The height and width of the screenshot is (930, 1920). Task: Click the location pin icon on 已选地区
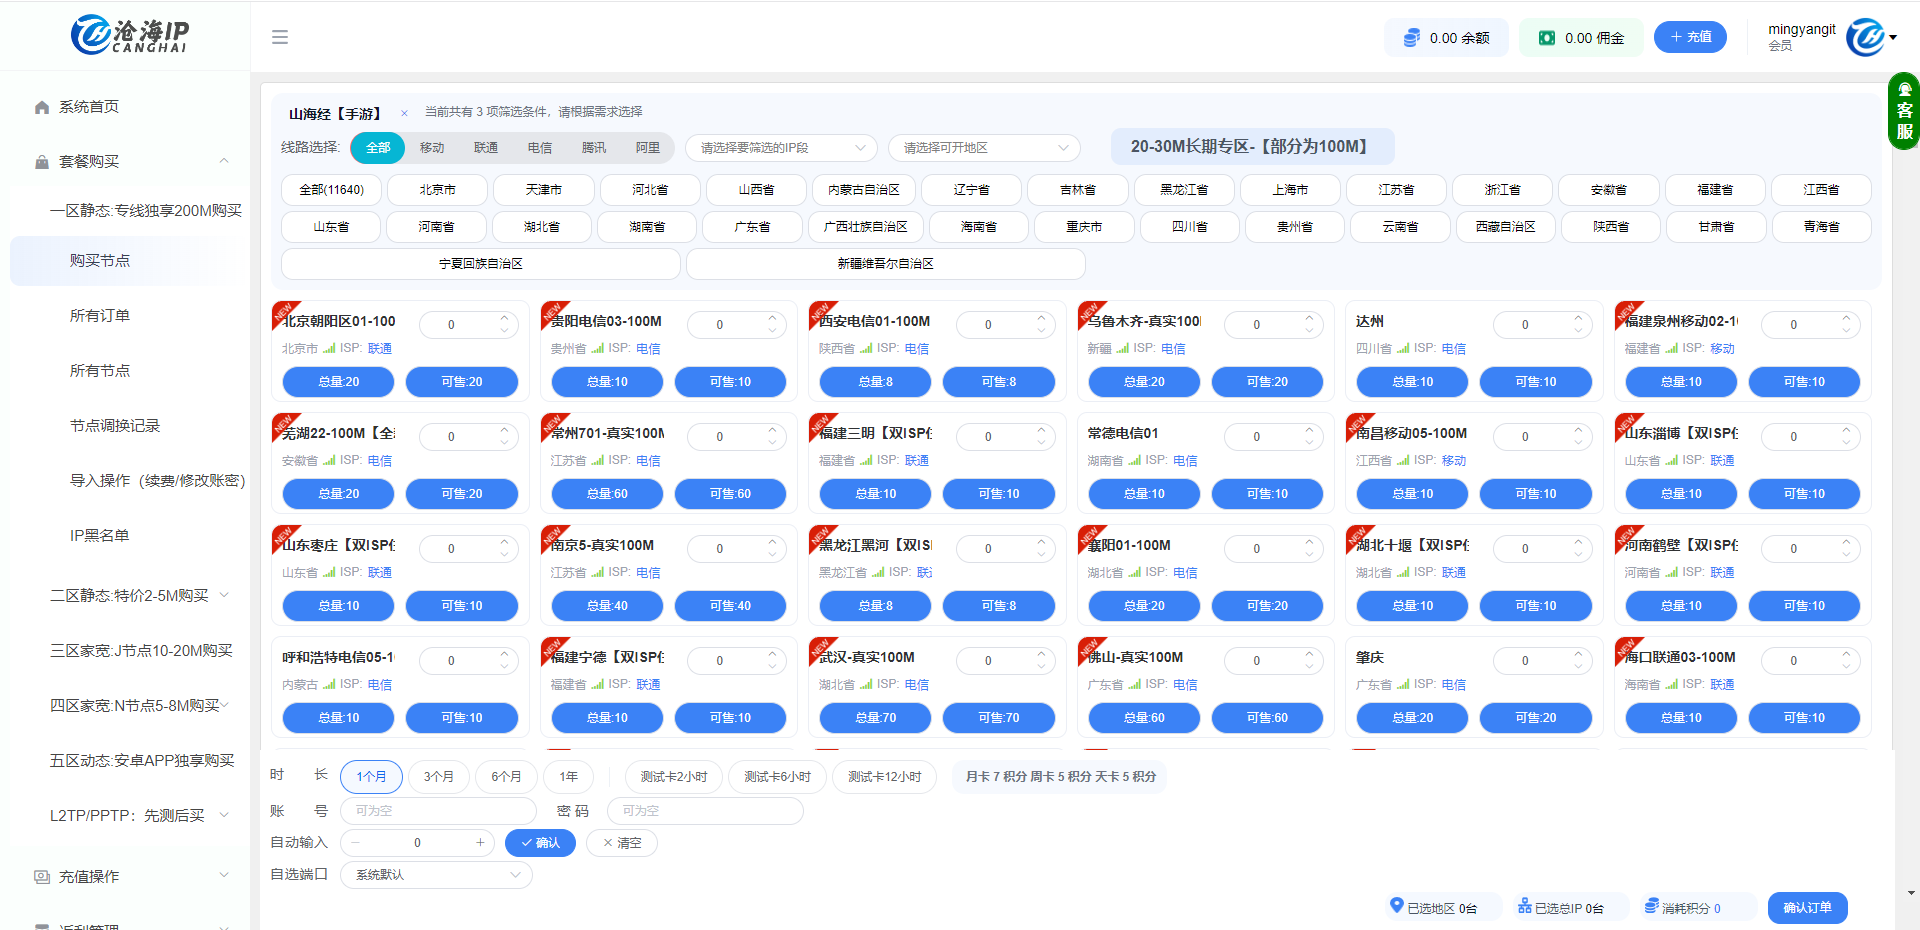(x=1397, y=907)
